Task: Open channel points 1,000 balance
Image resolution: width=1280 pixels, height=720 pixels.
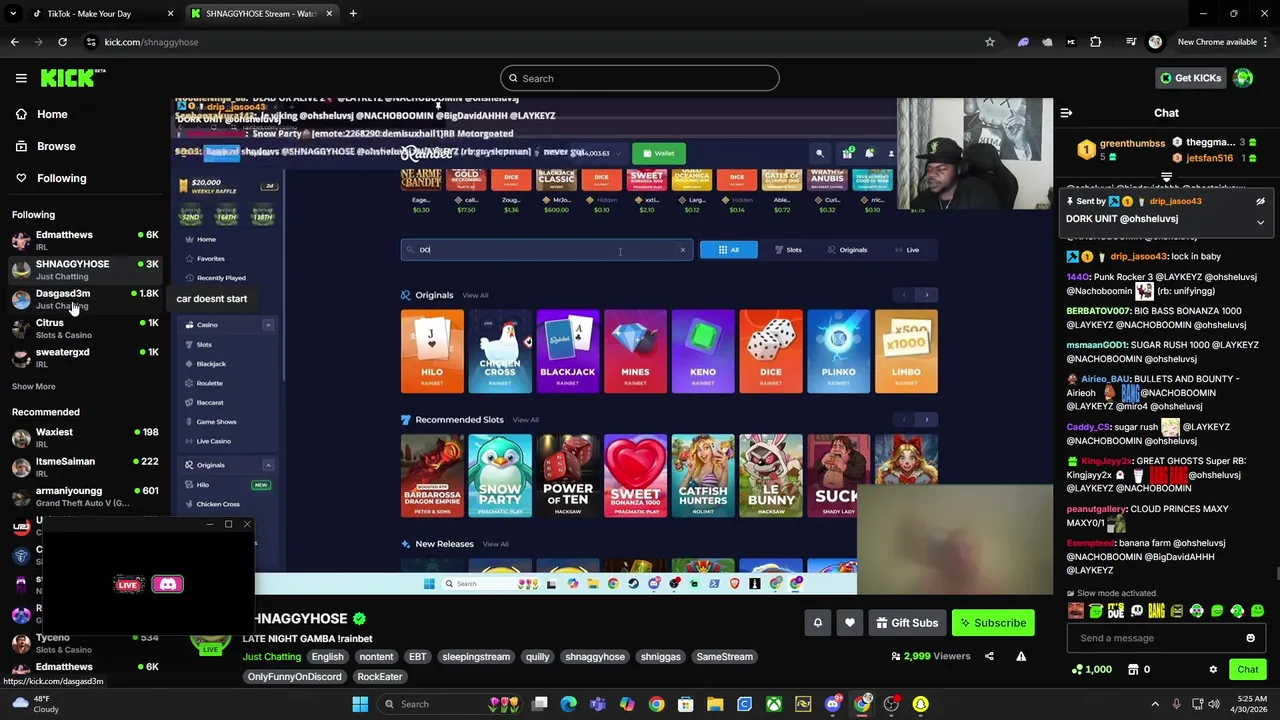Action: coord(1091,670)
